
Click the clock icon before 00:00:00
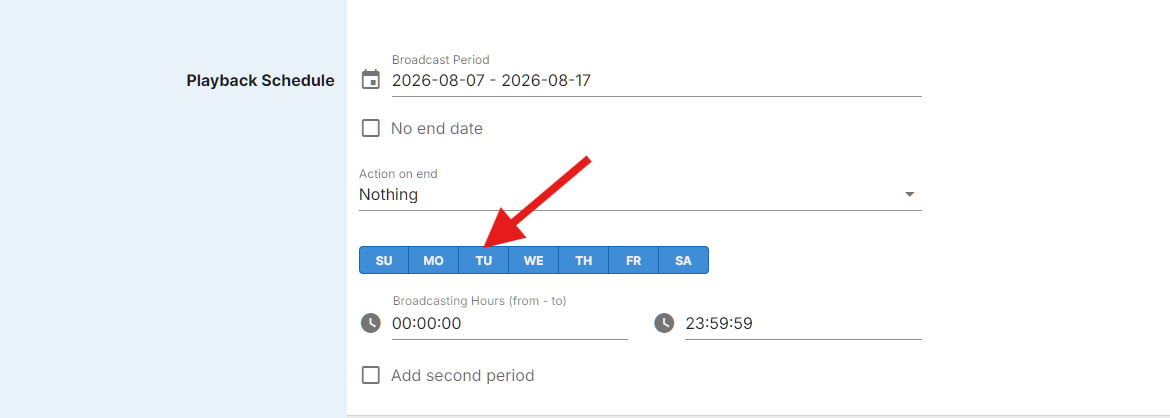point(371,323)
